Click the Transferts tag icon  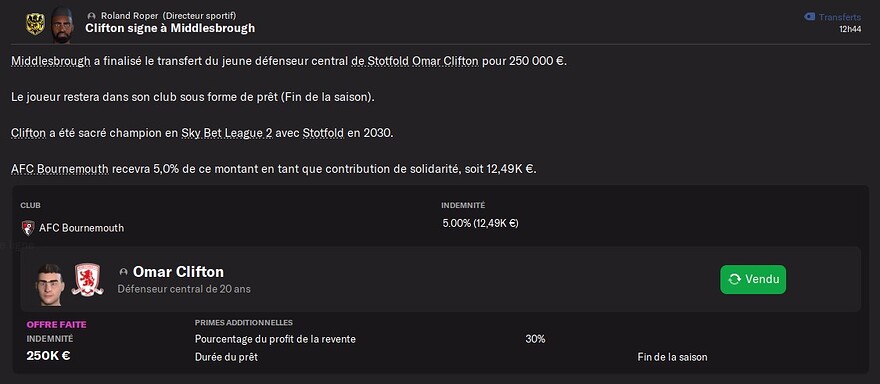click(x=809, y=17)
